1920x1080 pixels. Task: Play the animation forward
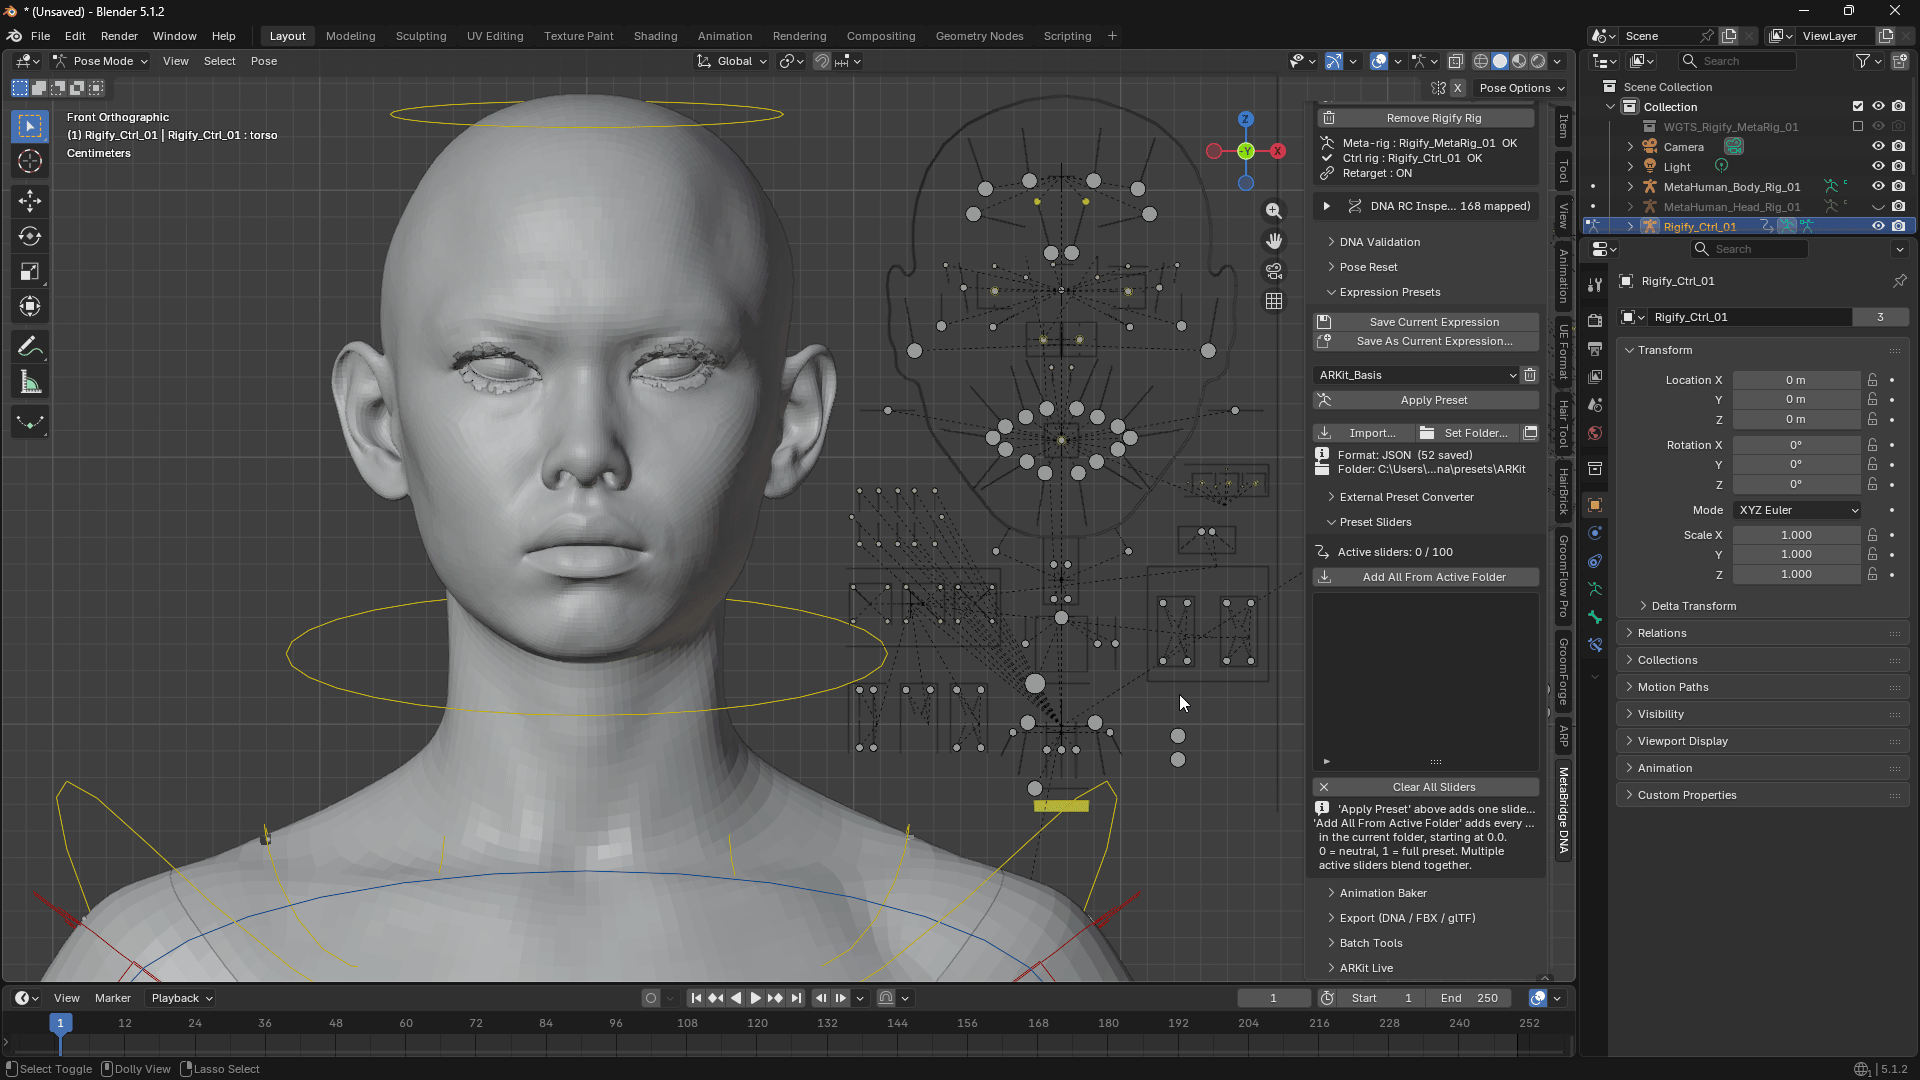click(x=756, y=998)
